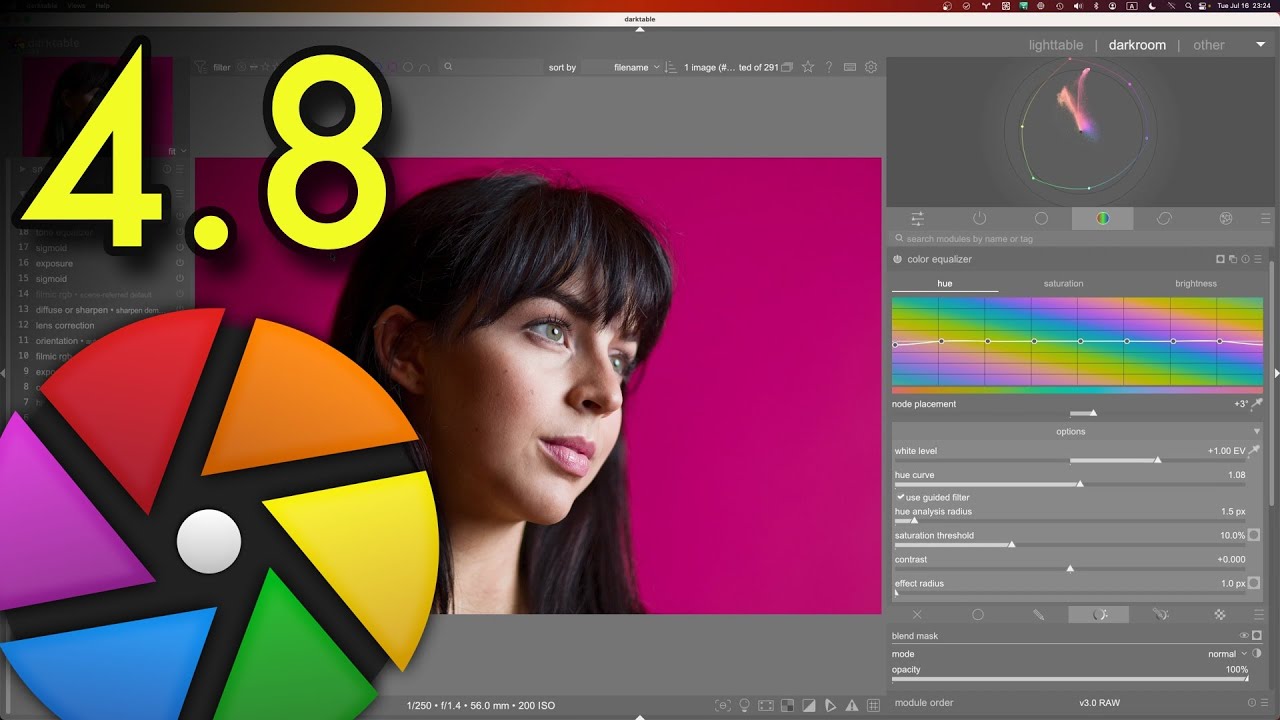Toggle effect radius mask preview button
Image resolution: width=1280 pixels, height=720 pixels.
[1254, 583]
